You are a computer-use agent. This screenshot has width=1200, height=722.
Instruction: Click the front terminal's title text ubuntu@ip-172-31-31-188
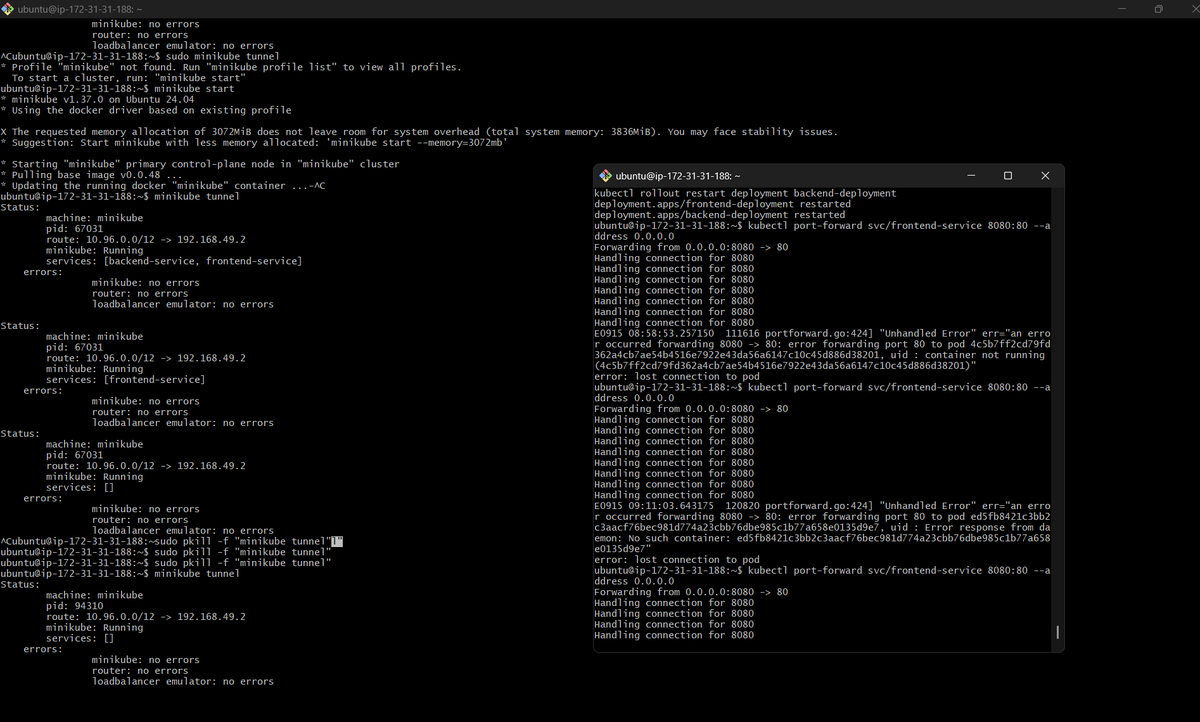click(678, 176)
